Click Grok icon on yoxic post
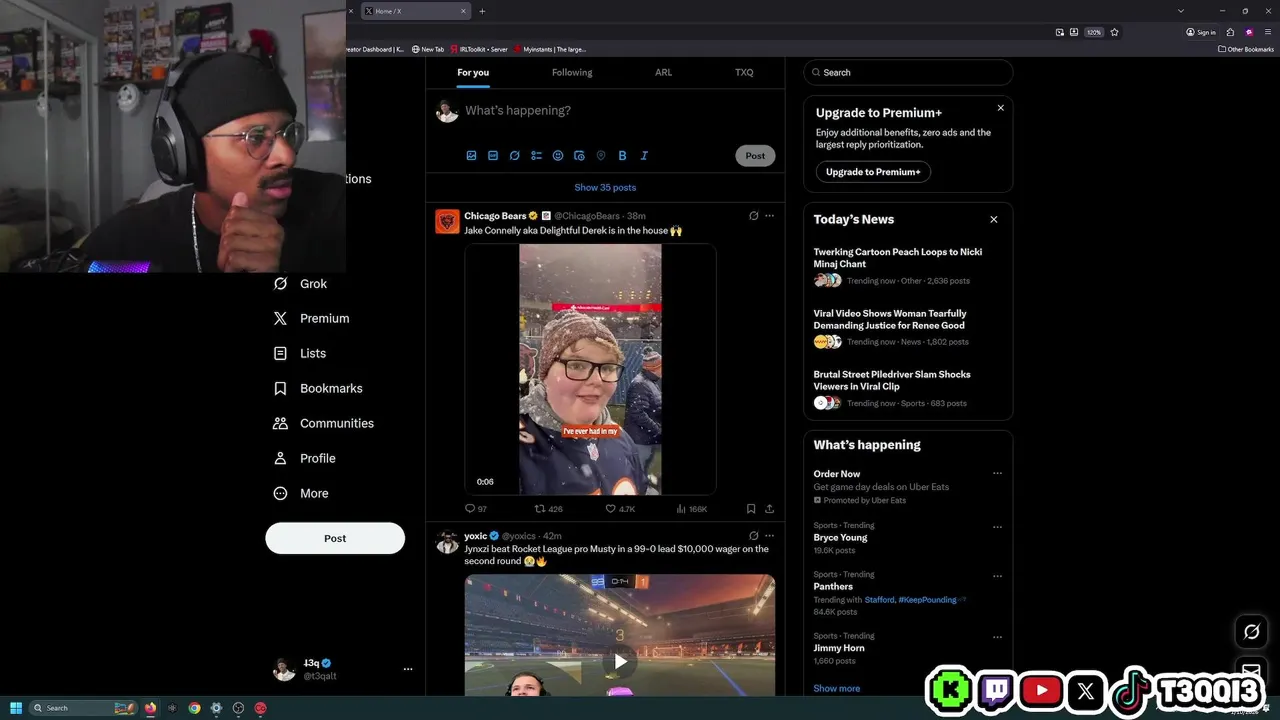 [753, 536]
